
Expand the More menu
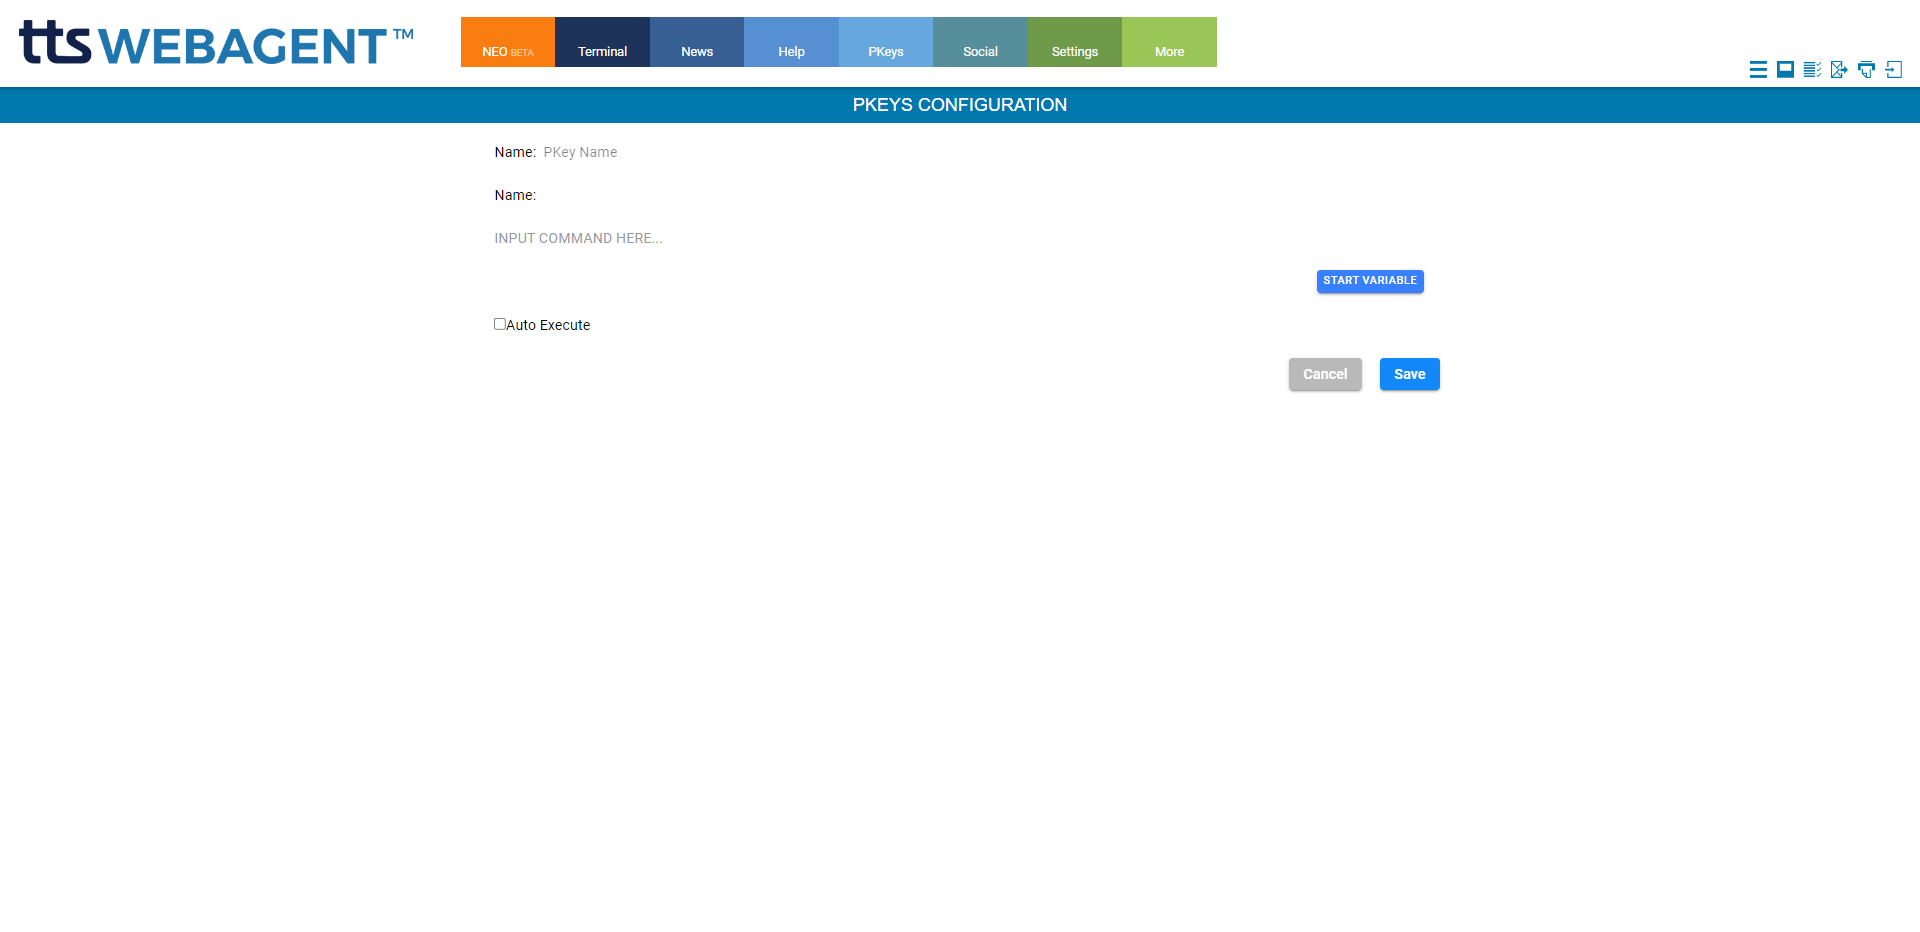[1169, 43]
